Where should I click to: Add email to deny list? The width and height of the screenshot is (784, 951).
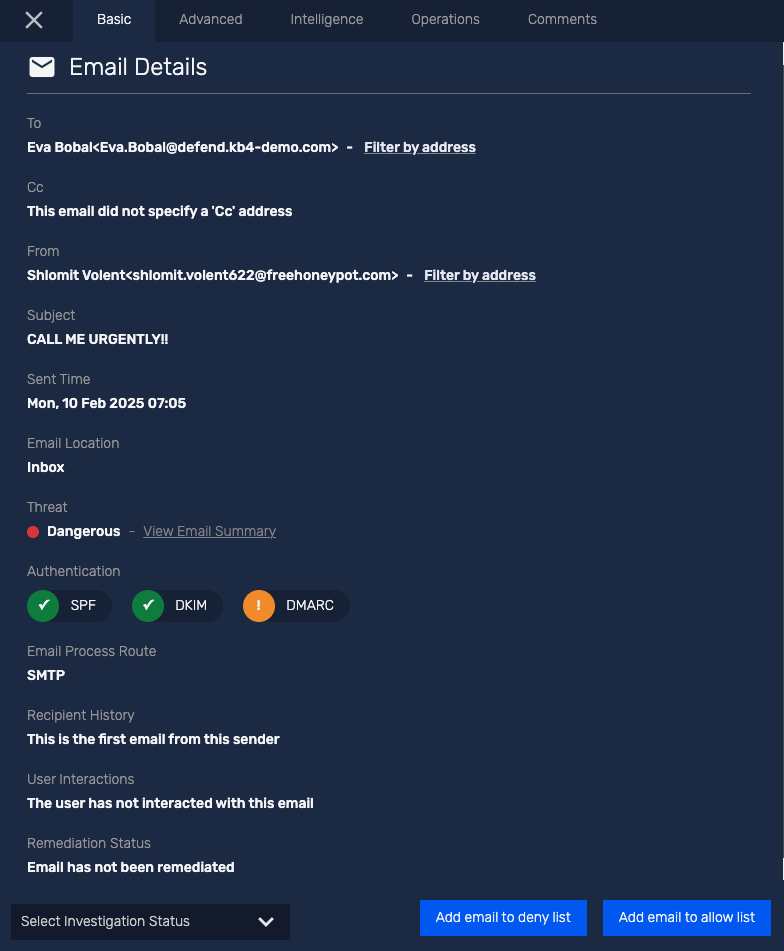[x=503, y=917]
